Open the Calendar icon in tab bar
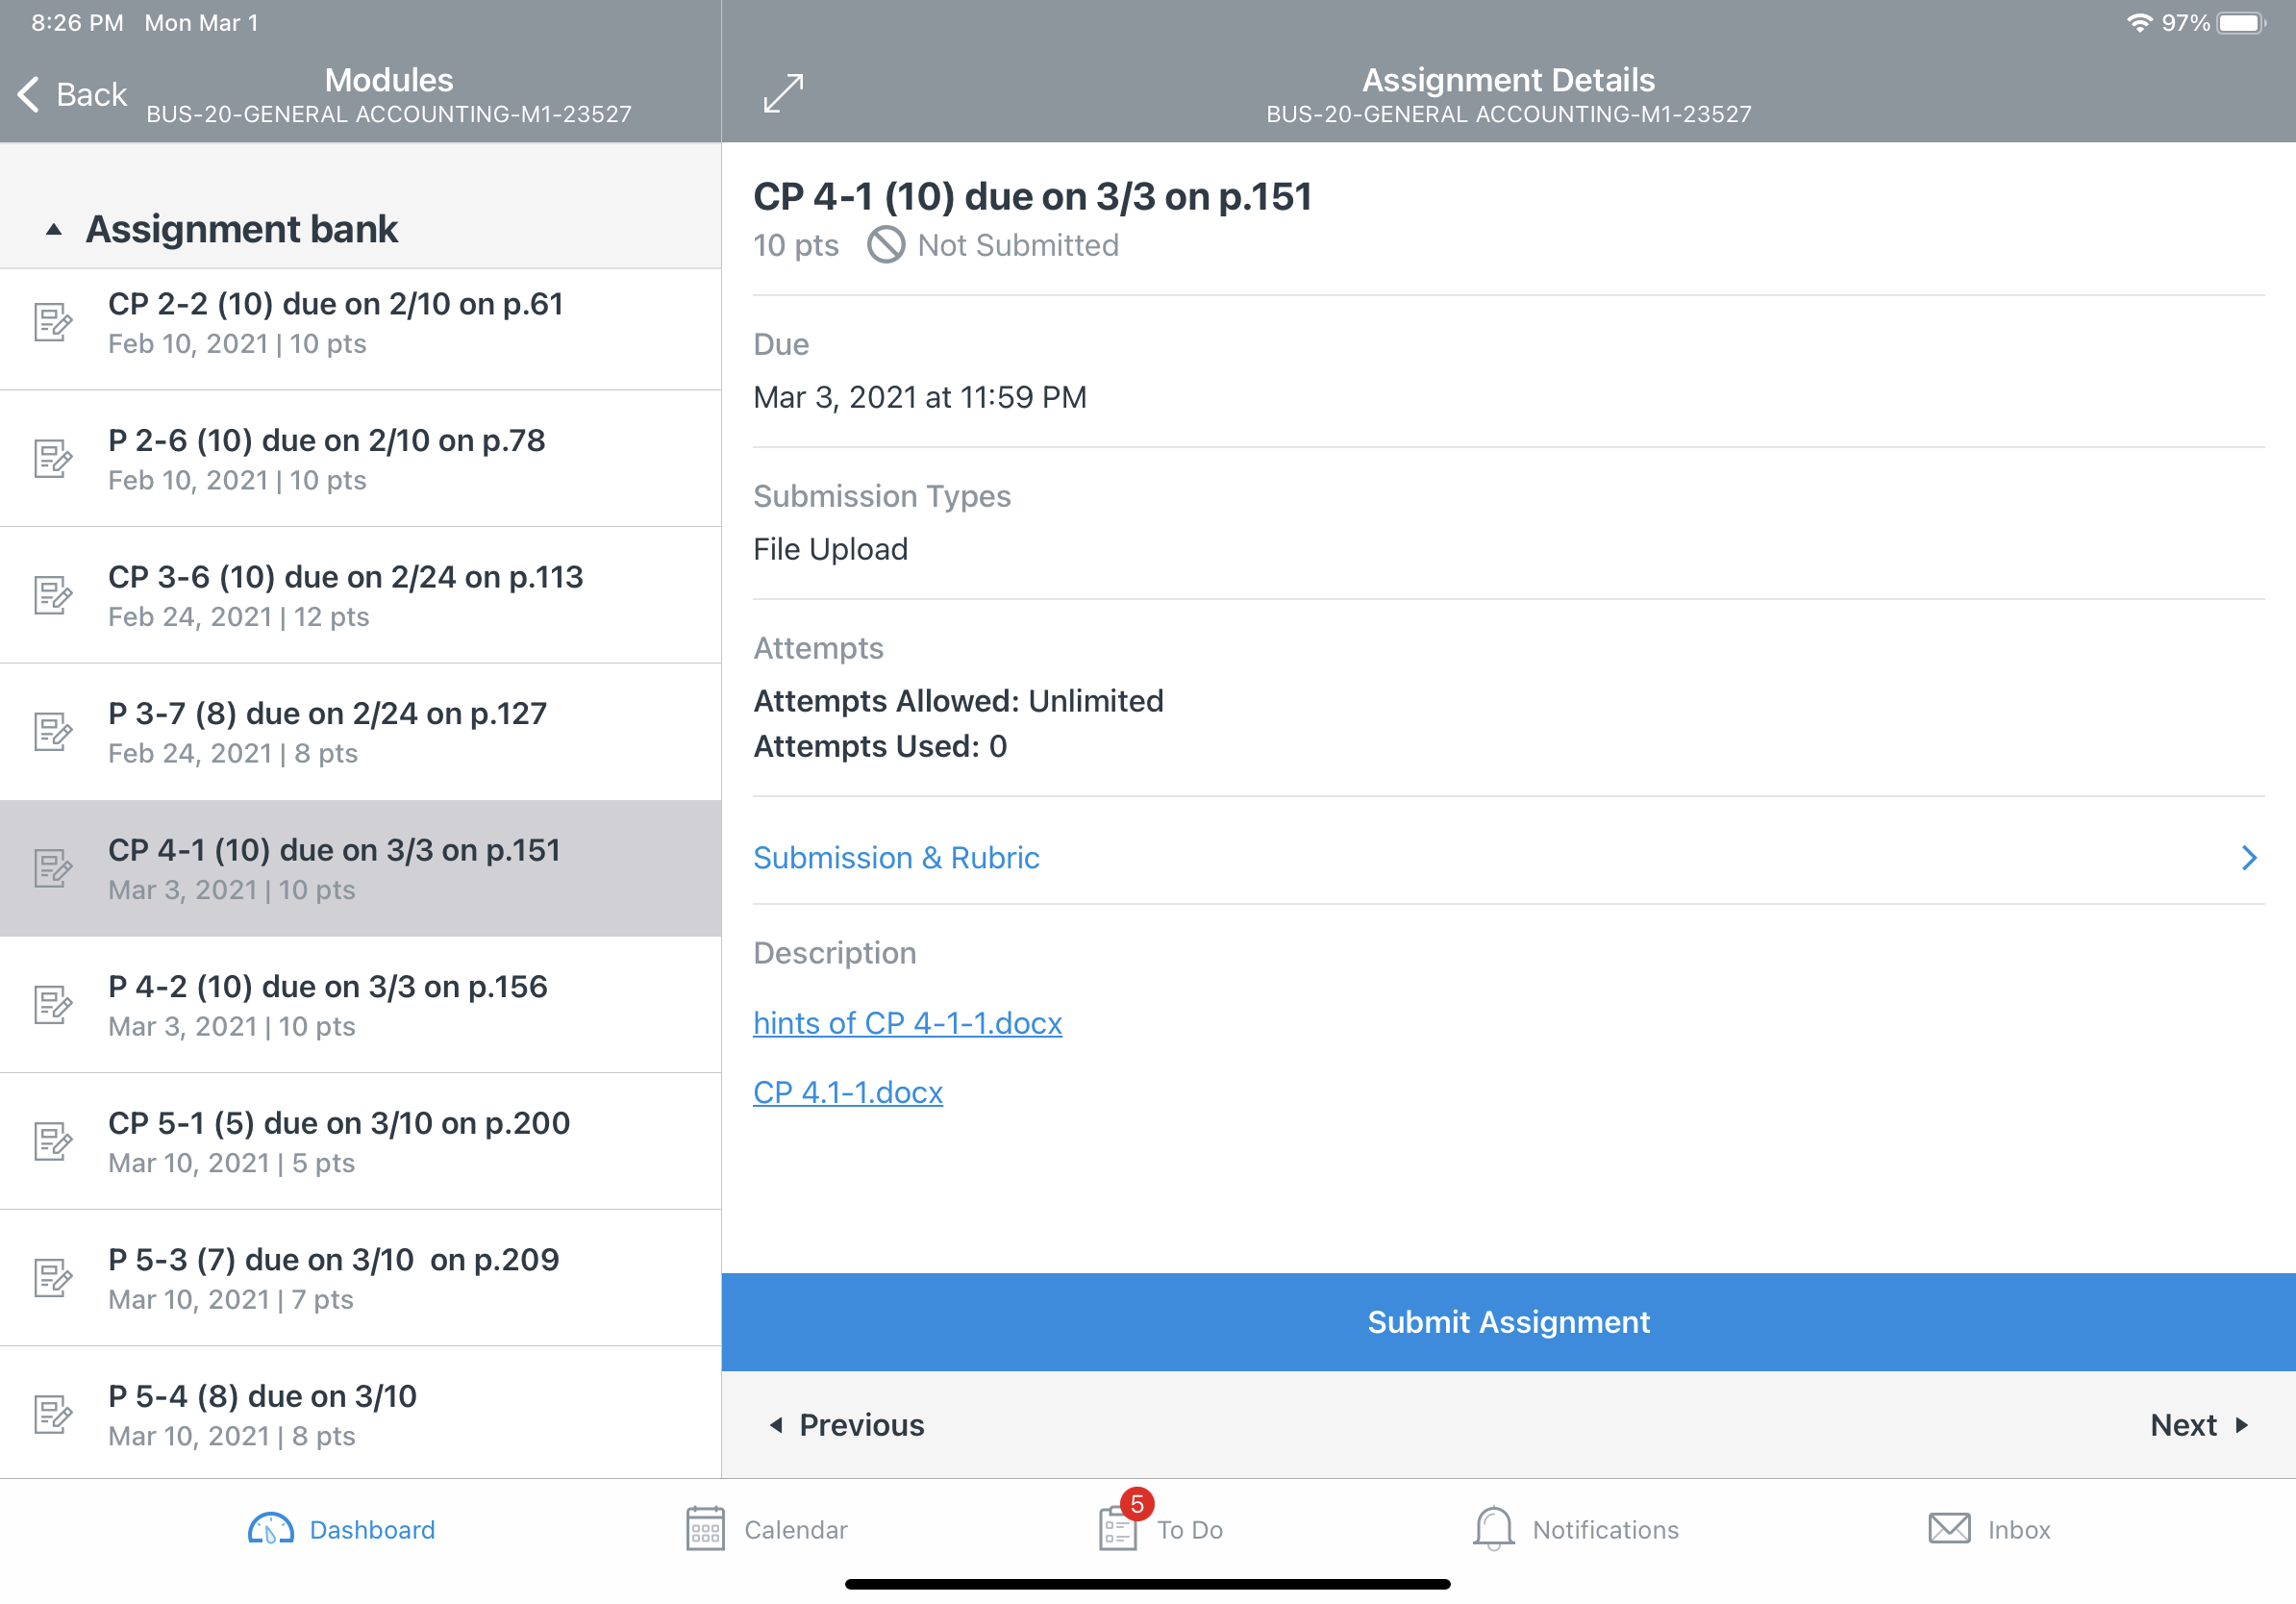This screenshot has height=1604, width=2296. coord(705,1529)
